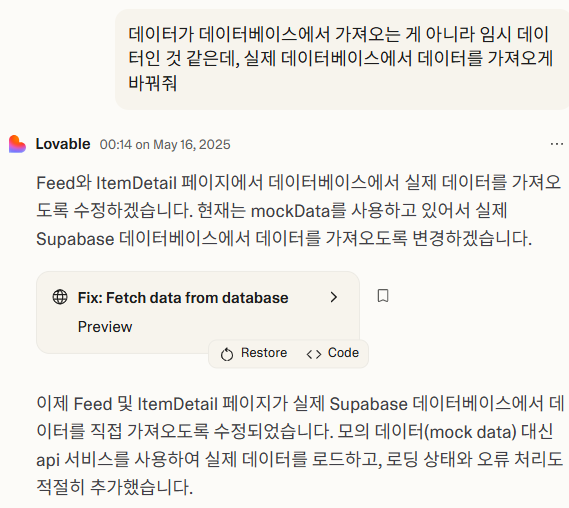Screen dimensions: 569x508
Task: Click "api" in the summary paragraph
Action: tap(48, 460)
